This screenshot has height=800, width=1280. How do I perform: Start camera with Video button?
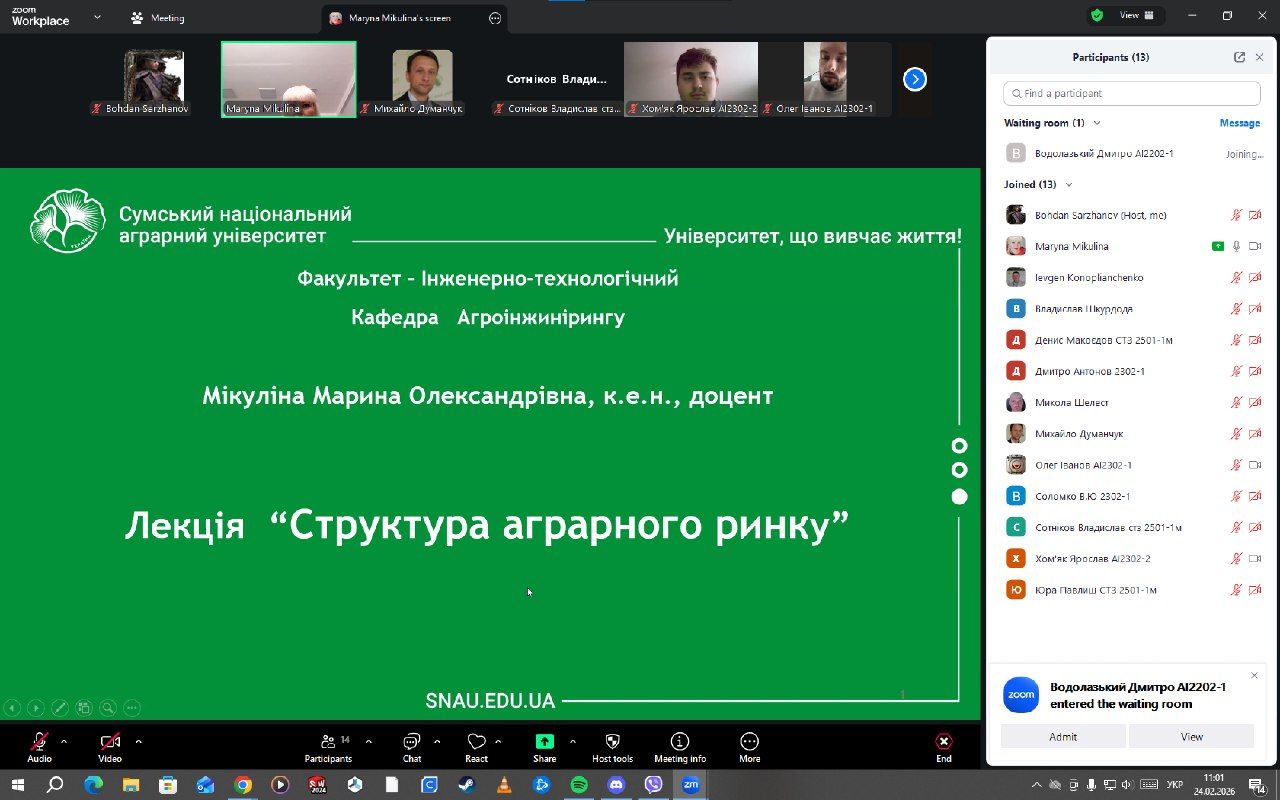point(110,742)
